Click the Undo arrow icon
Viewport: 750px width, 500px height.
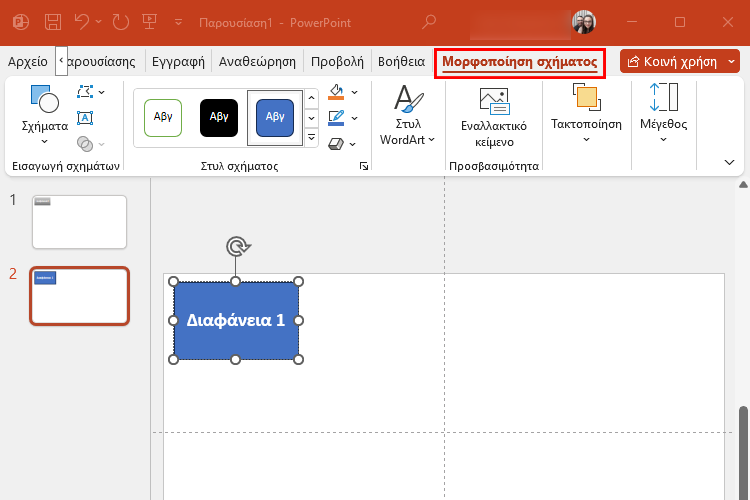[82, 22]
